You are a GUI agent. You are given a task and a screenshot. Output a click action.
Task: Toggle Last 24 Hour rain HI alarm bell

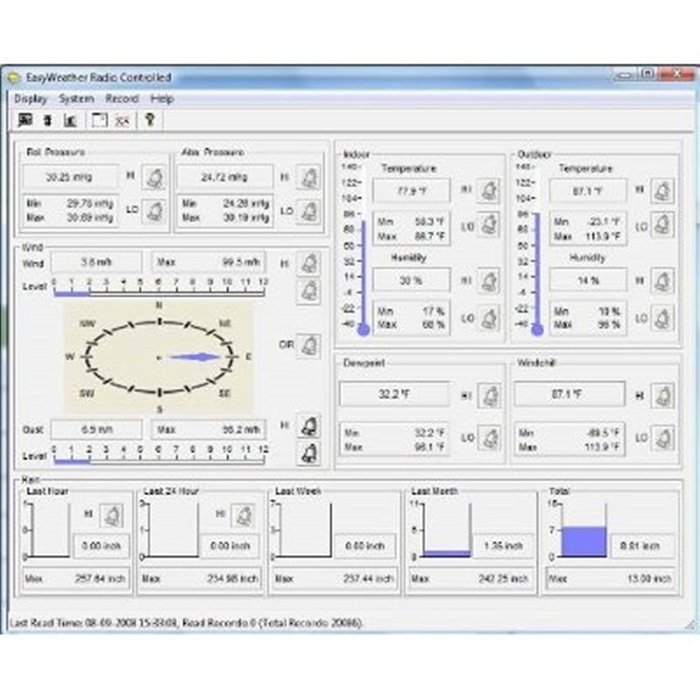tap(243, 516)
